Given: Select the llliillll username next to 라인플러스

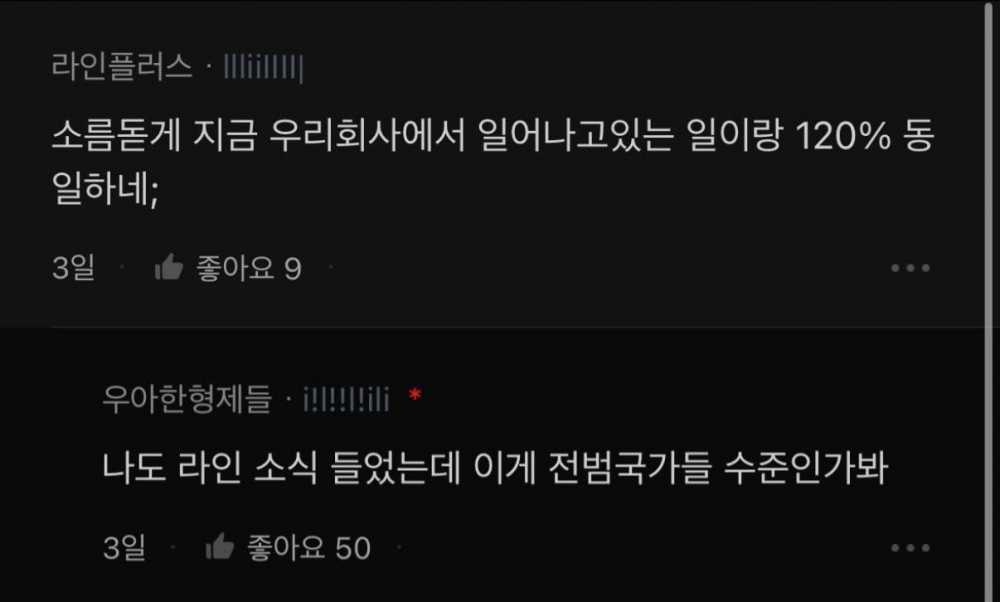Looking at the screenshot, I should click(x=263, y=68).
